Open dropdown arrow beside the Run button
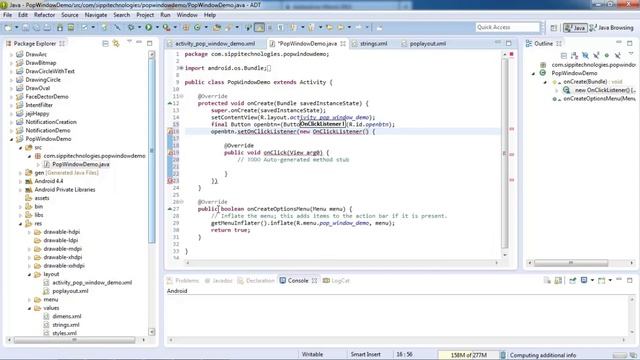 click(157, 27)
